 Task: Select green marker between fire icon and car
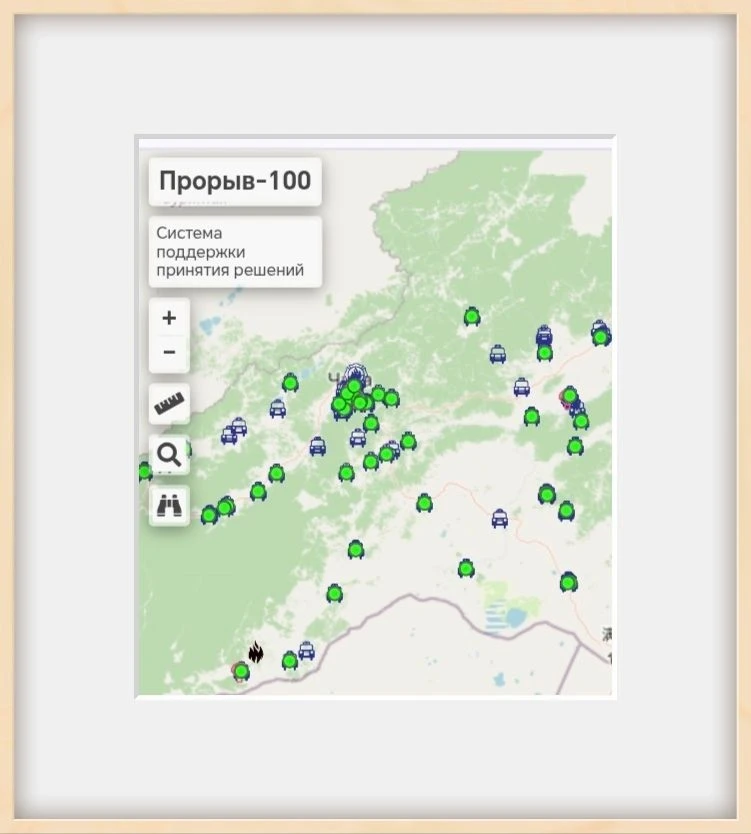pos(290,661)
